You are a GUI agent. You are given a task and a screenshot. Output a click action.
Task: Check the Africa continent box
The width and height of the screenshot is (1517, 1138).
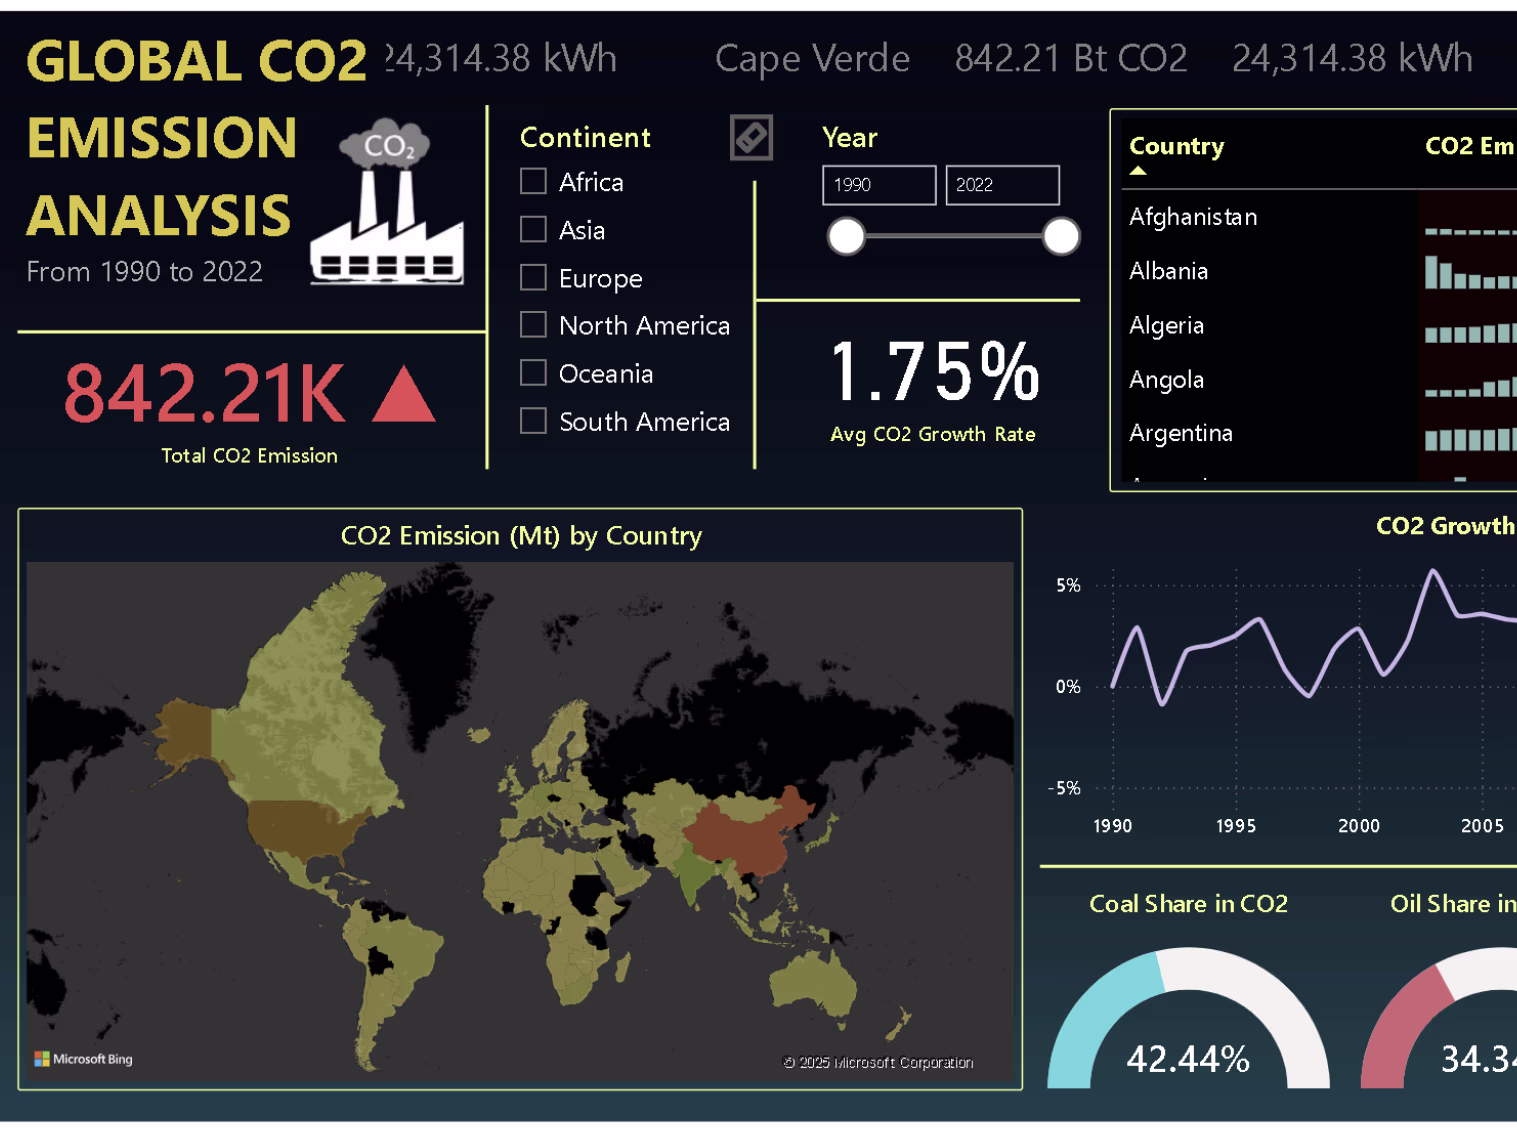534,181
